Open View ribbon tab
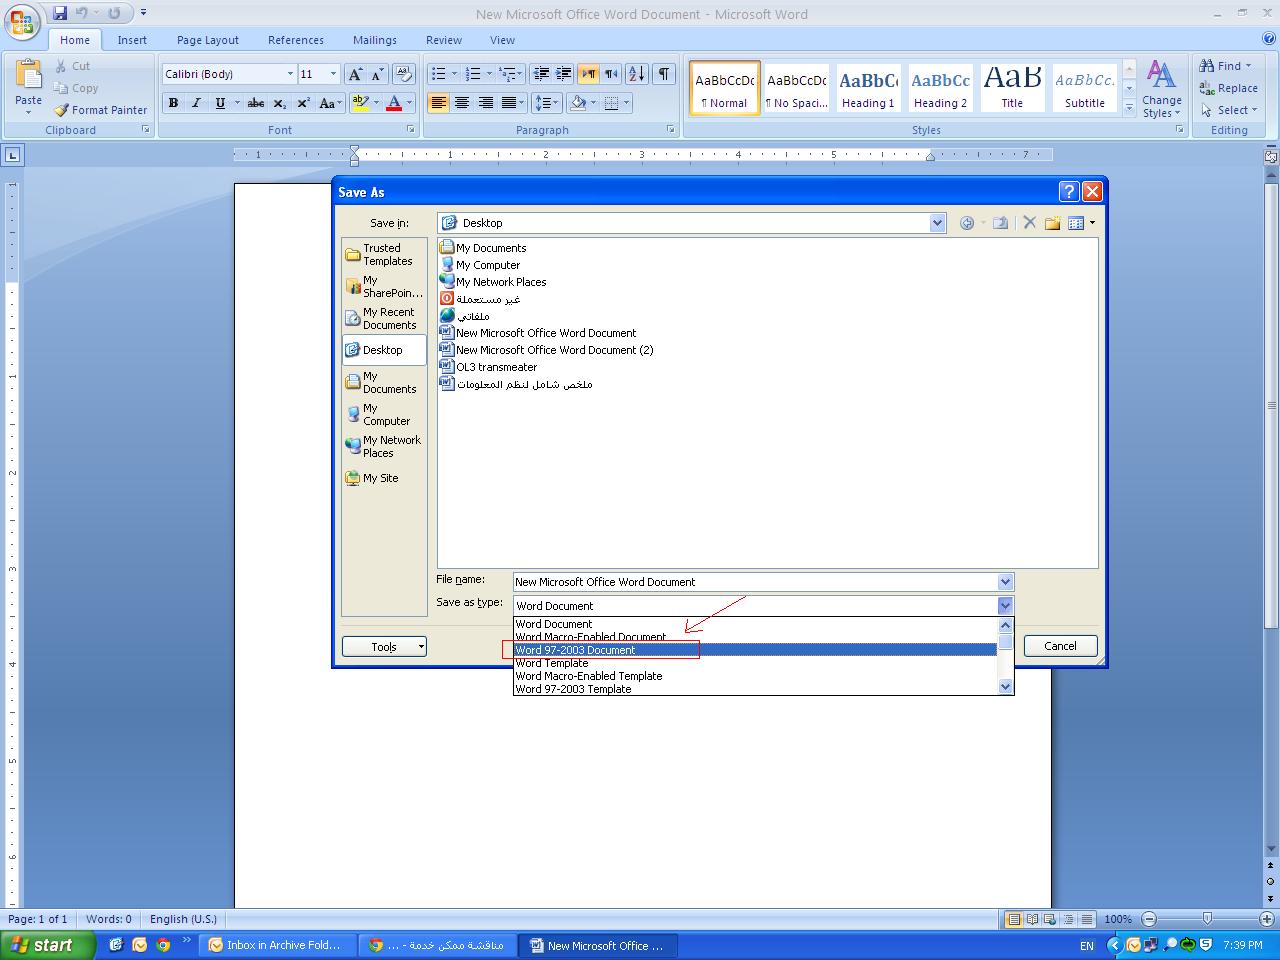1280x960 pixels. 502,40
